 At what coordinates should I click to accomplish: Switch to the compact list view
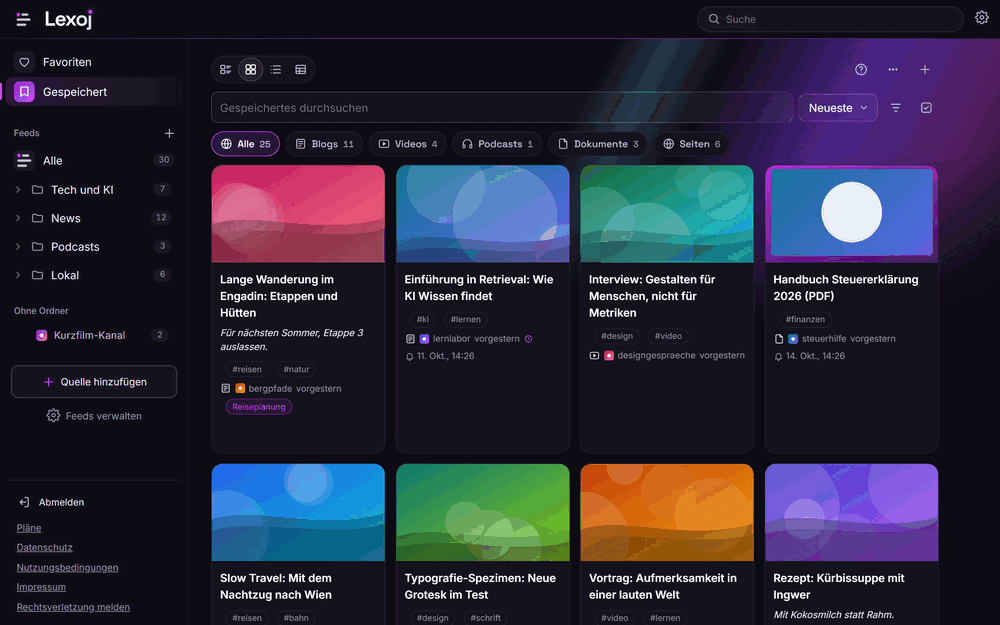tap(276, 70)
